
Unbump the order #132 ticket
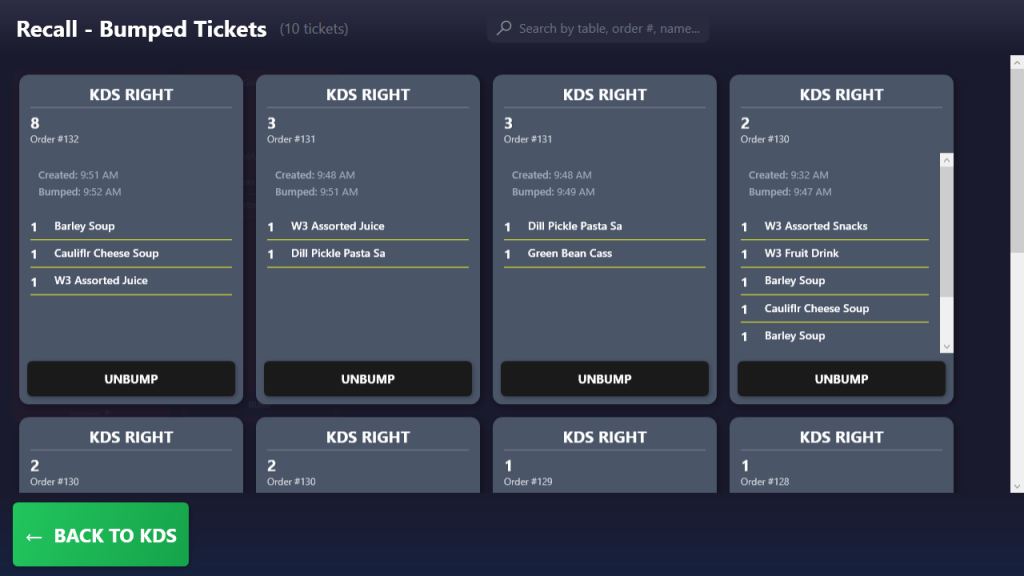click(x=131, y=379)
